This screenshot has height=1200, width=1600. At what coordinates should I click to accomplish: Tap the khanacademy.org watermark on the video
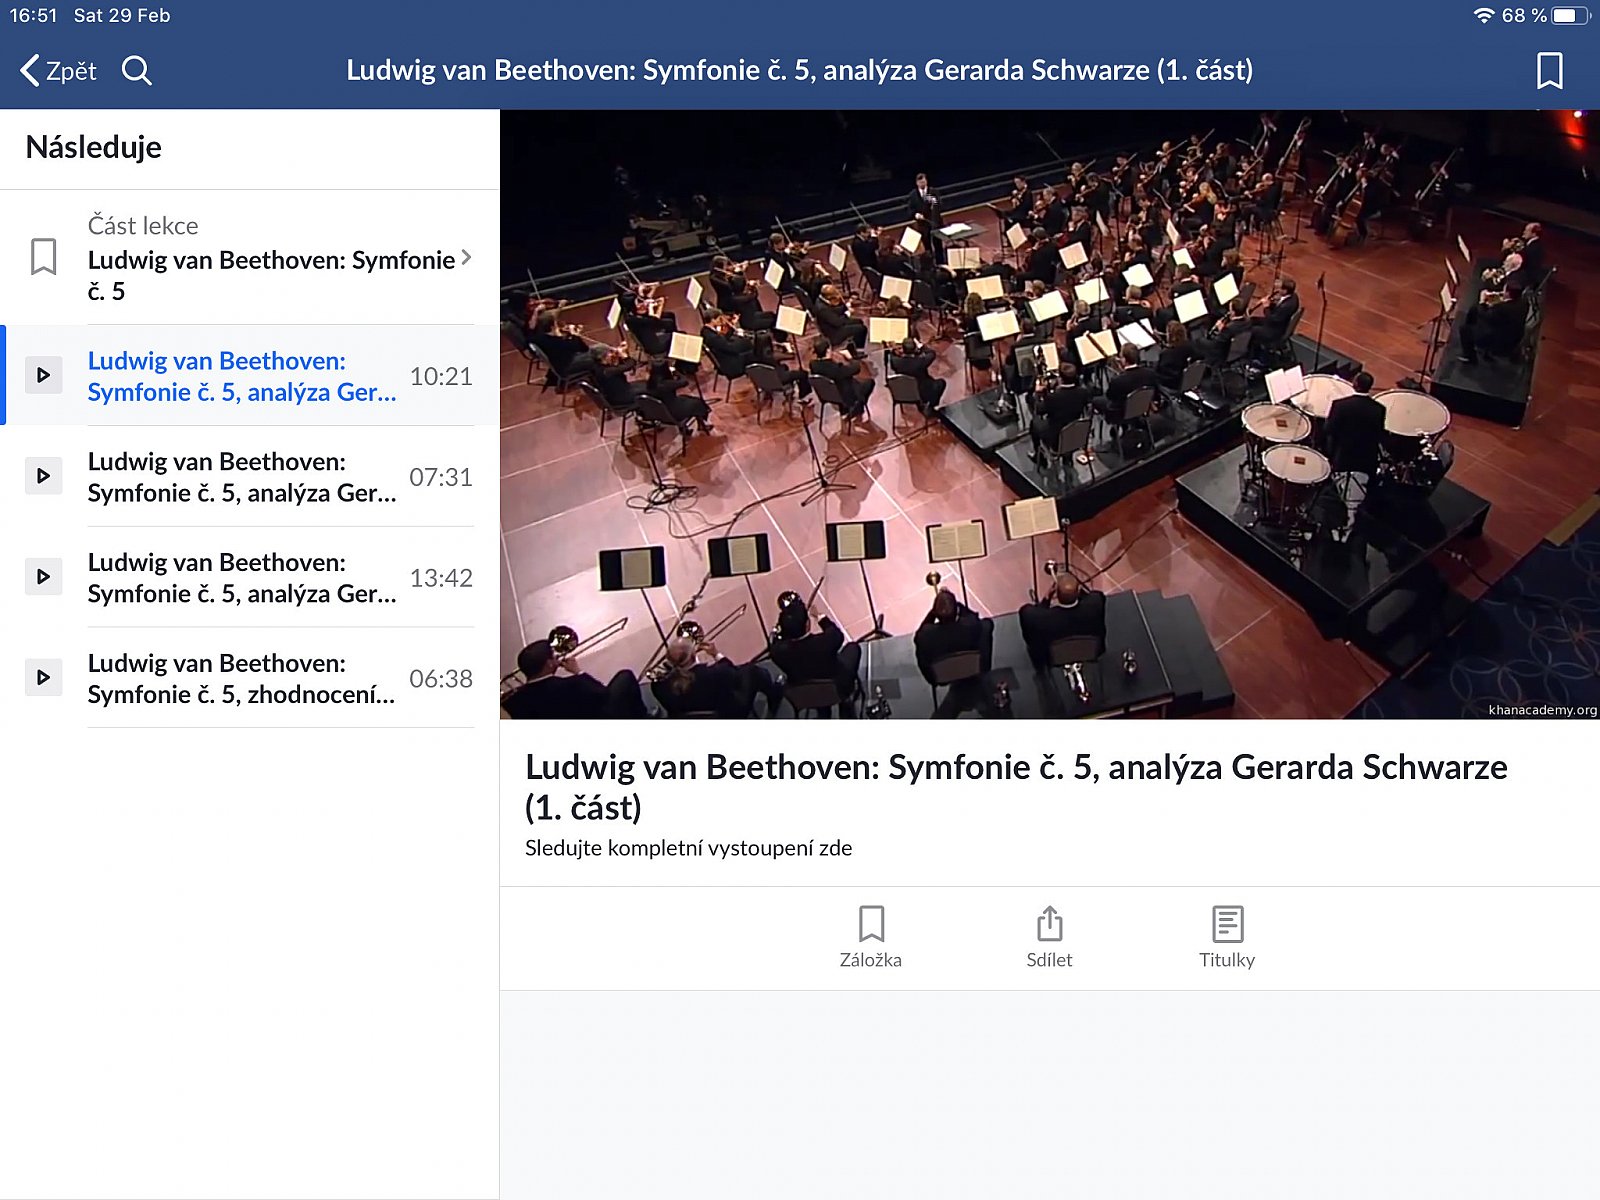tap(1541, 710)
